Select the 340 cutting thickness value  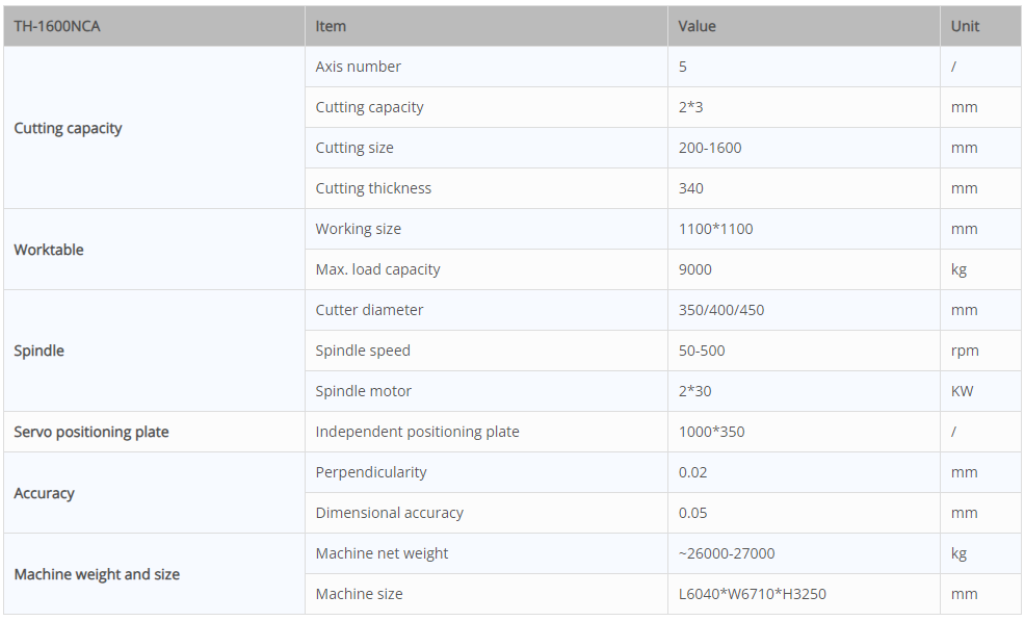pos(691,188)
